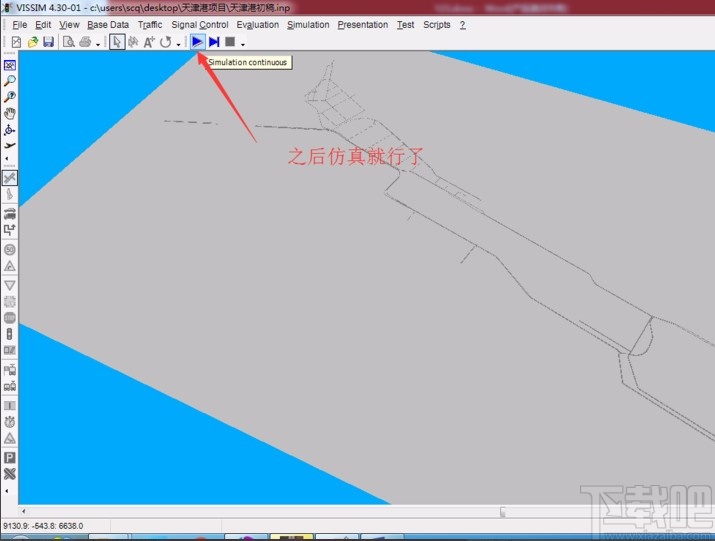Open the Evaluation menu
Viewport: 715px width, 541px height.
[x=257, y=25]
